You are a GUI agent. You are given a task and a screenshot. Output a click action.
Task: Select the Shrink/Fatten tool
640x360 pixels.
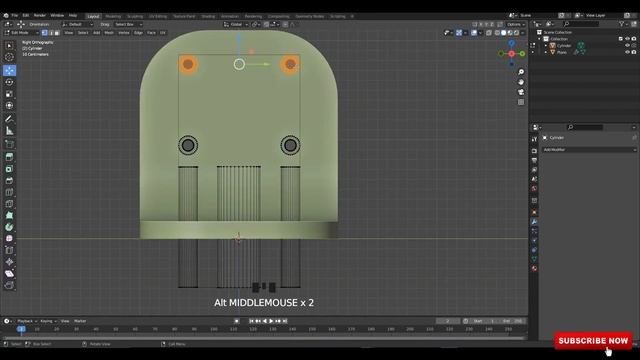pos(9,262)
